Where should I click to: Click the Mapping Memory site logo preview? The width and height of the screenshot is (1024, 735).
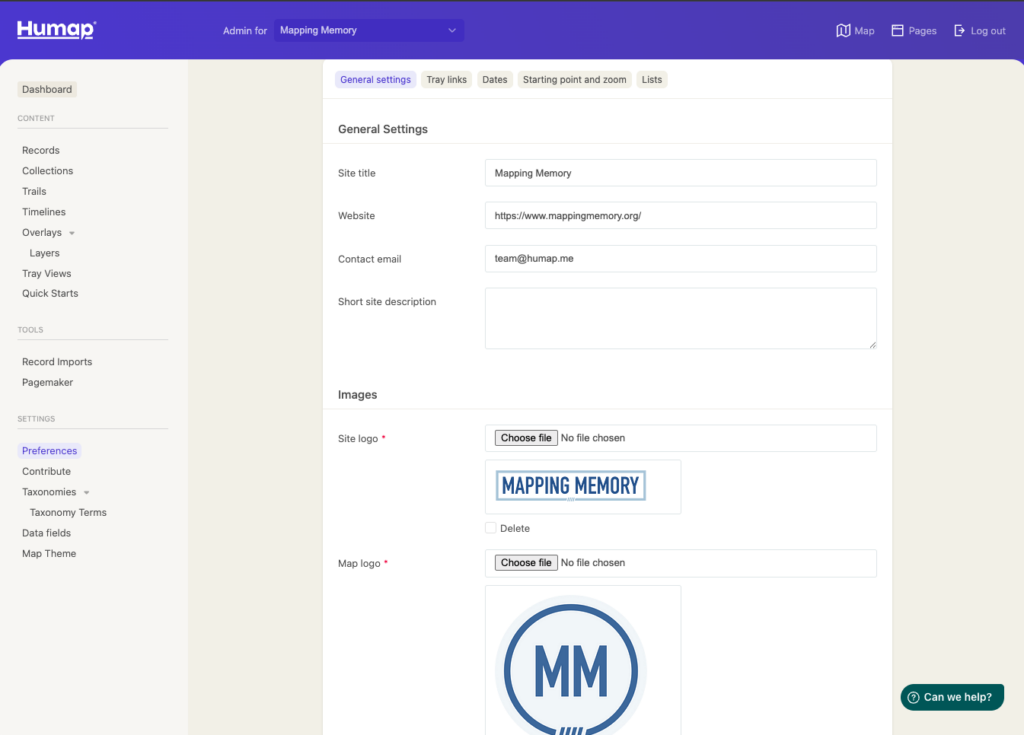coord(571,486)
